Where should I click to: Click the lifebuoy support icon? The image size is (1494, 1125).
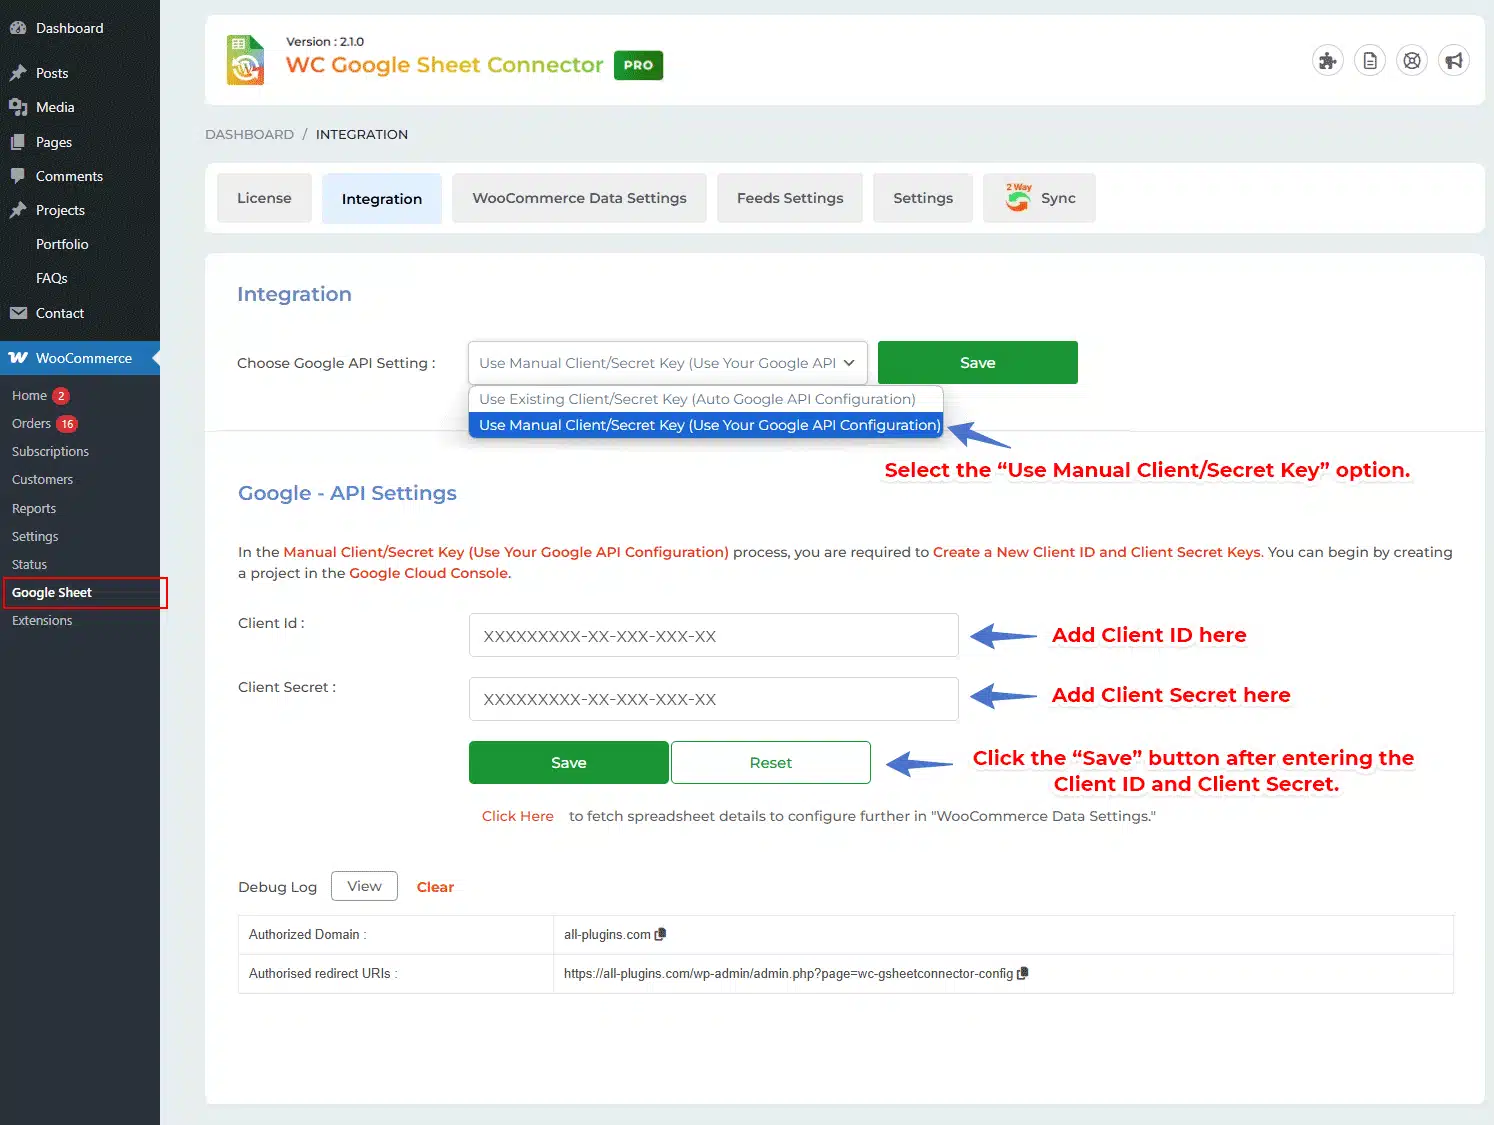[1411, 61]
